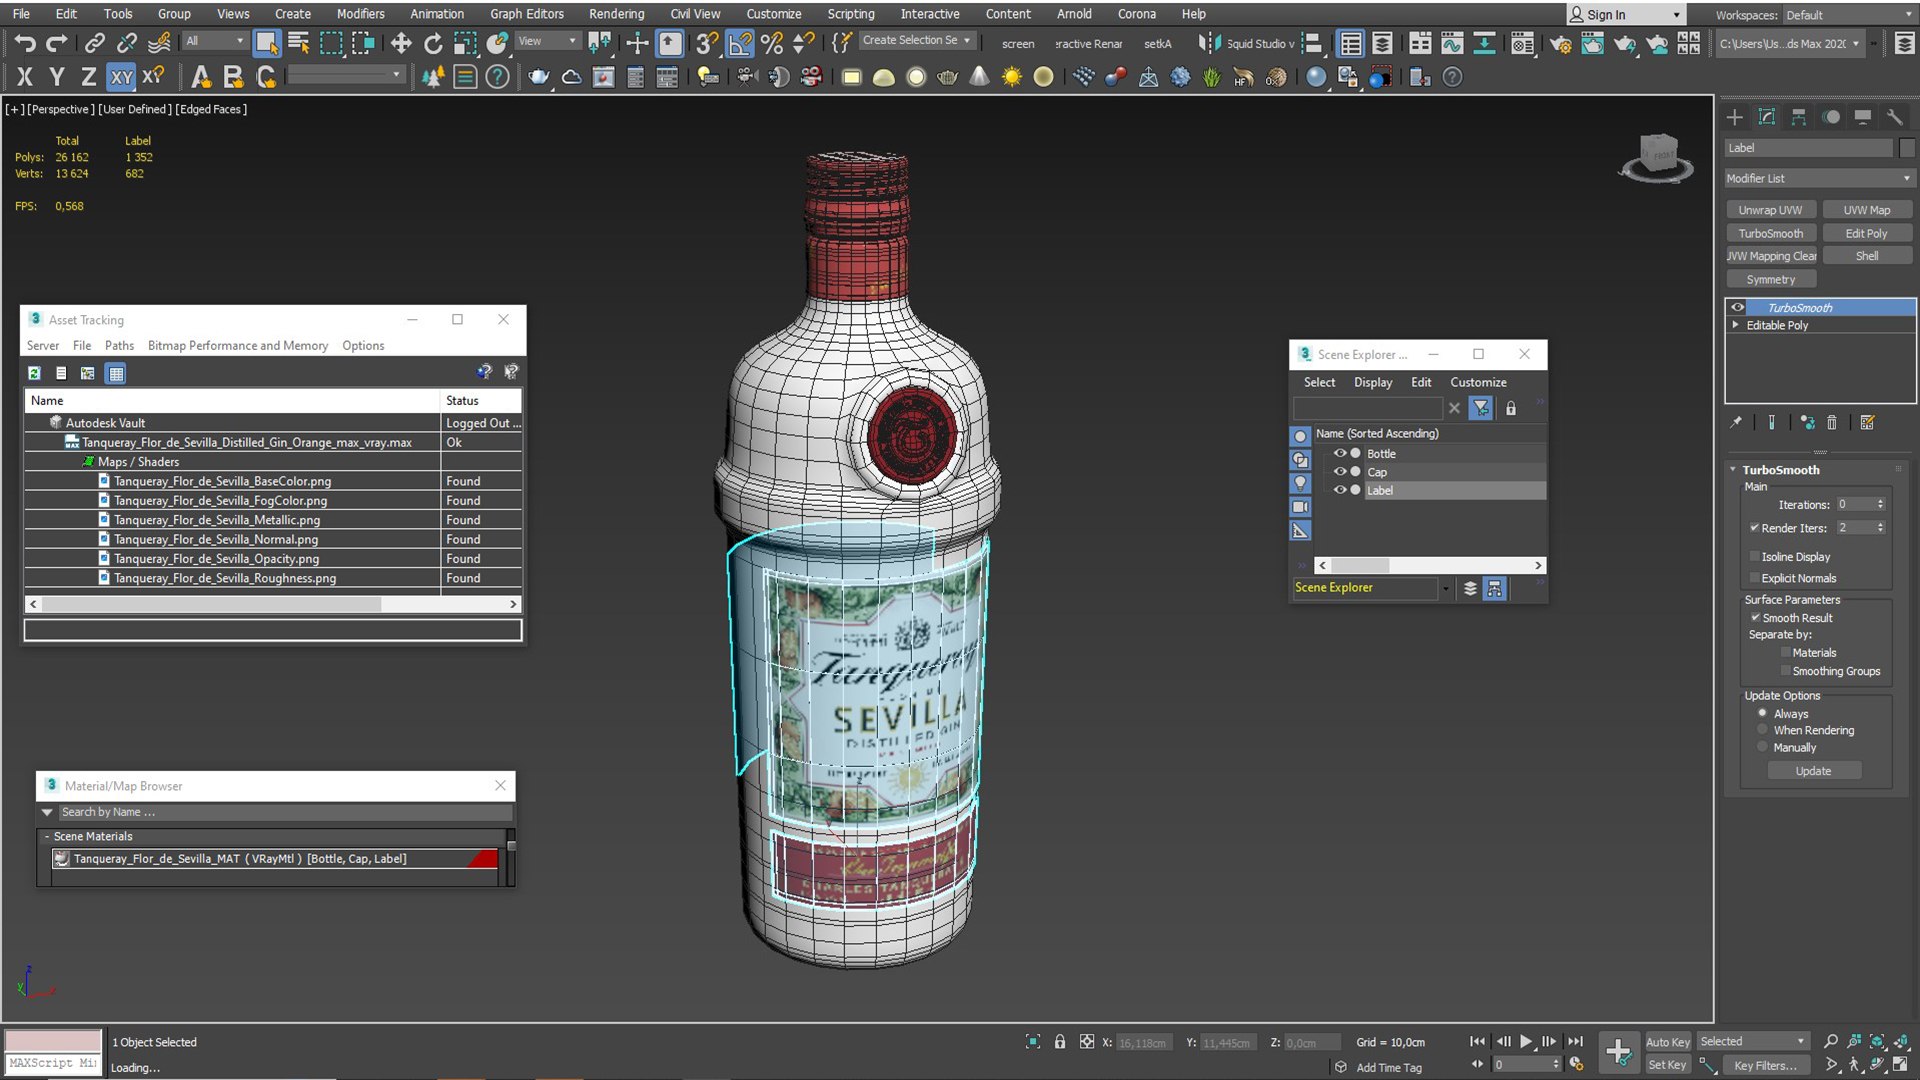Open the Utilities wrench tab
The image size is (1920, 1080).
coord(1894,117)
